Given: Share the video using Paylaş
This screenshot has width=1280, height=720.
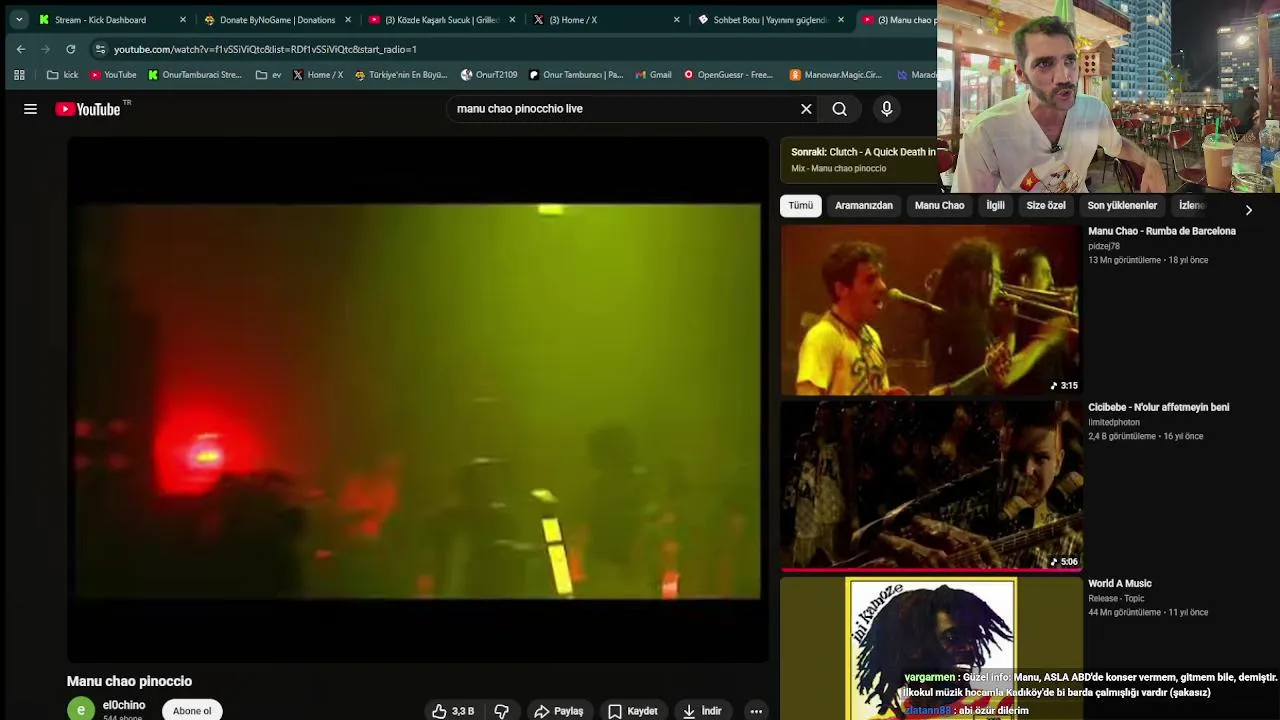Looking at the screenshot, I should click(x=559, y=711).
